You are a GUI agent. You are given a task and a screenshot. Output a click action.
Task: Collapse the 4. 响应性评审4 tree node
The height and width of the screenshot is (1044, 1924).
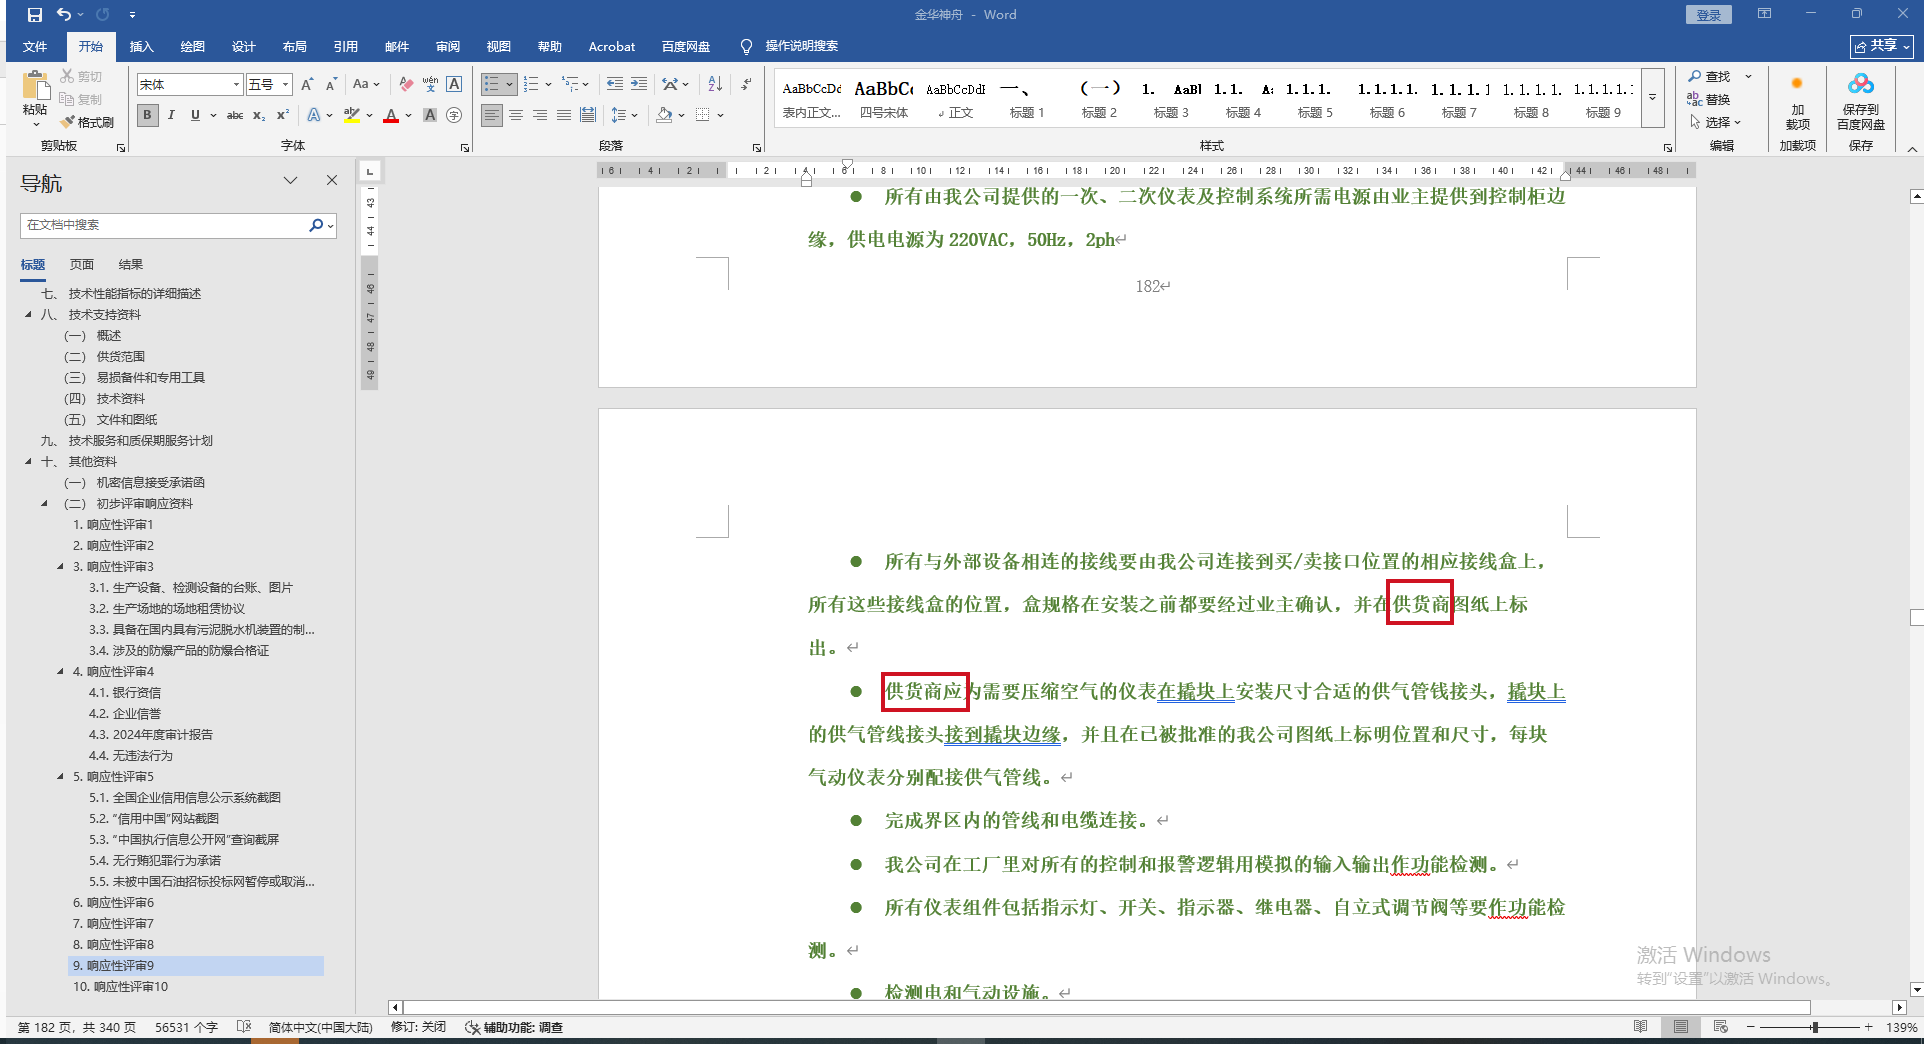[x=60, y=672]
